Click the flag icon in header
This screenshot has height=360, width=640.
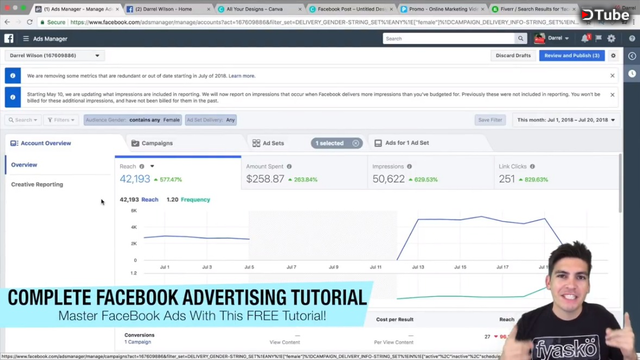pyautogui.click(x=598, y=38)
